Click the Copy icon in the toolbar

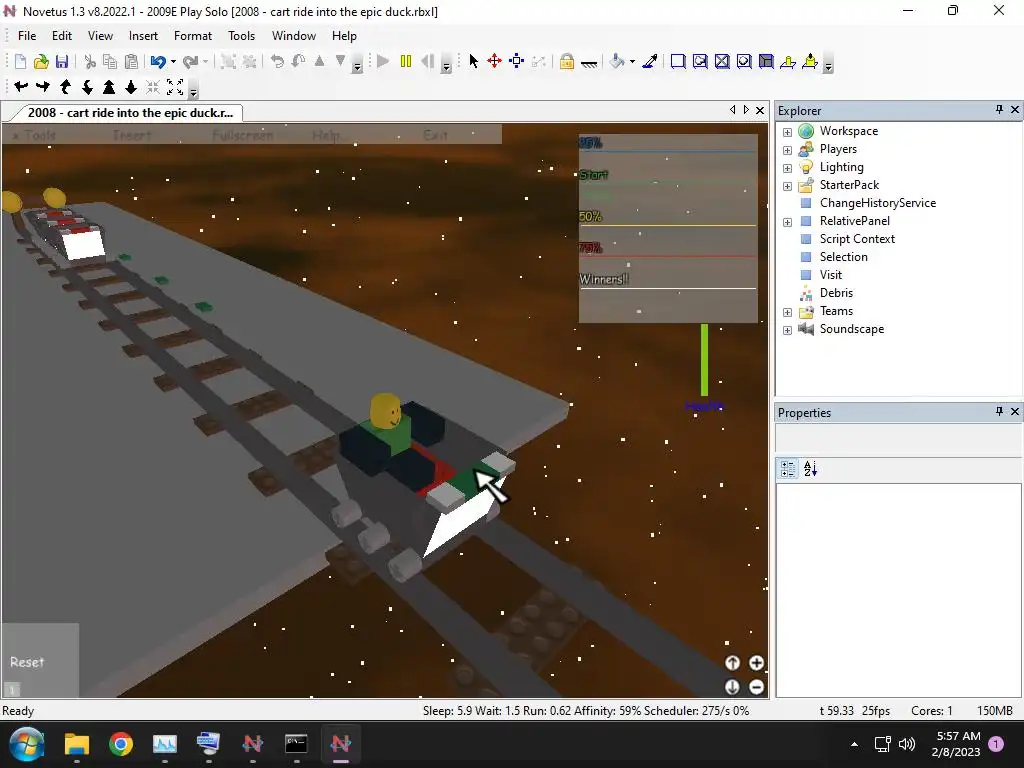pyautogui.click(x=110, y=61)
